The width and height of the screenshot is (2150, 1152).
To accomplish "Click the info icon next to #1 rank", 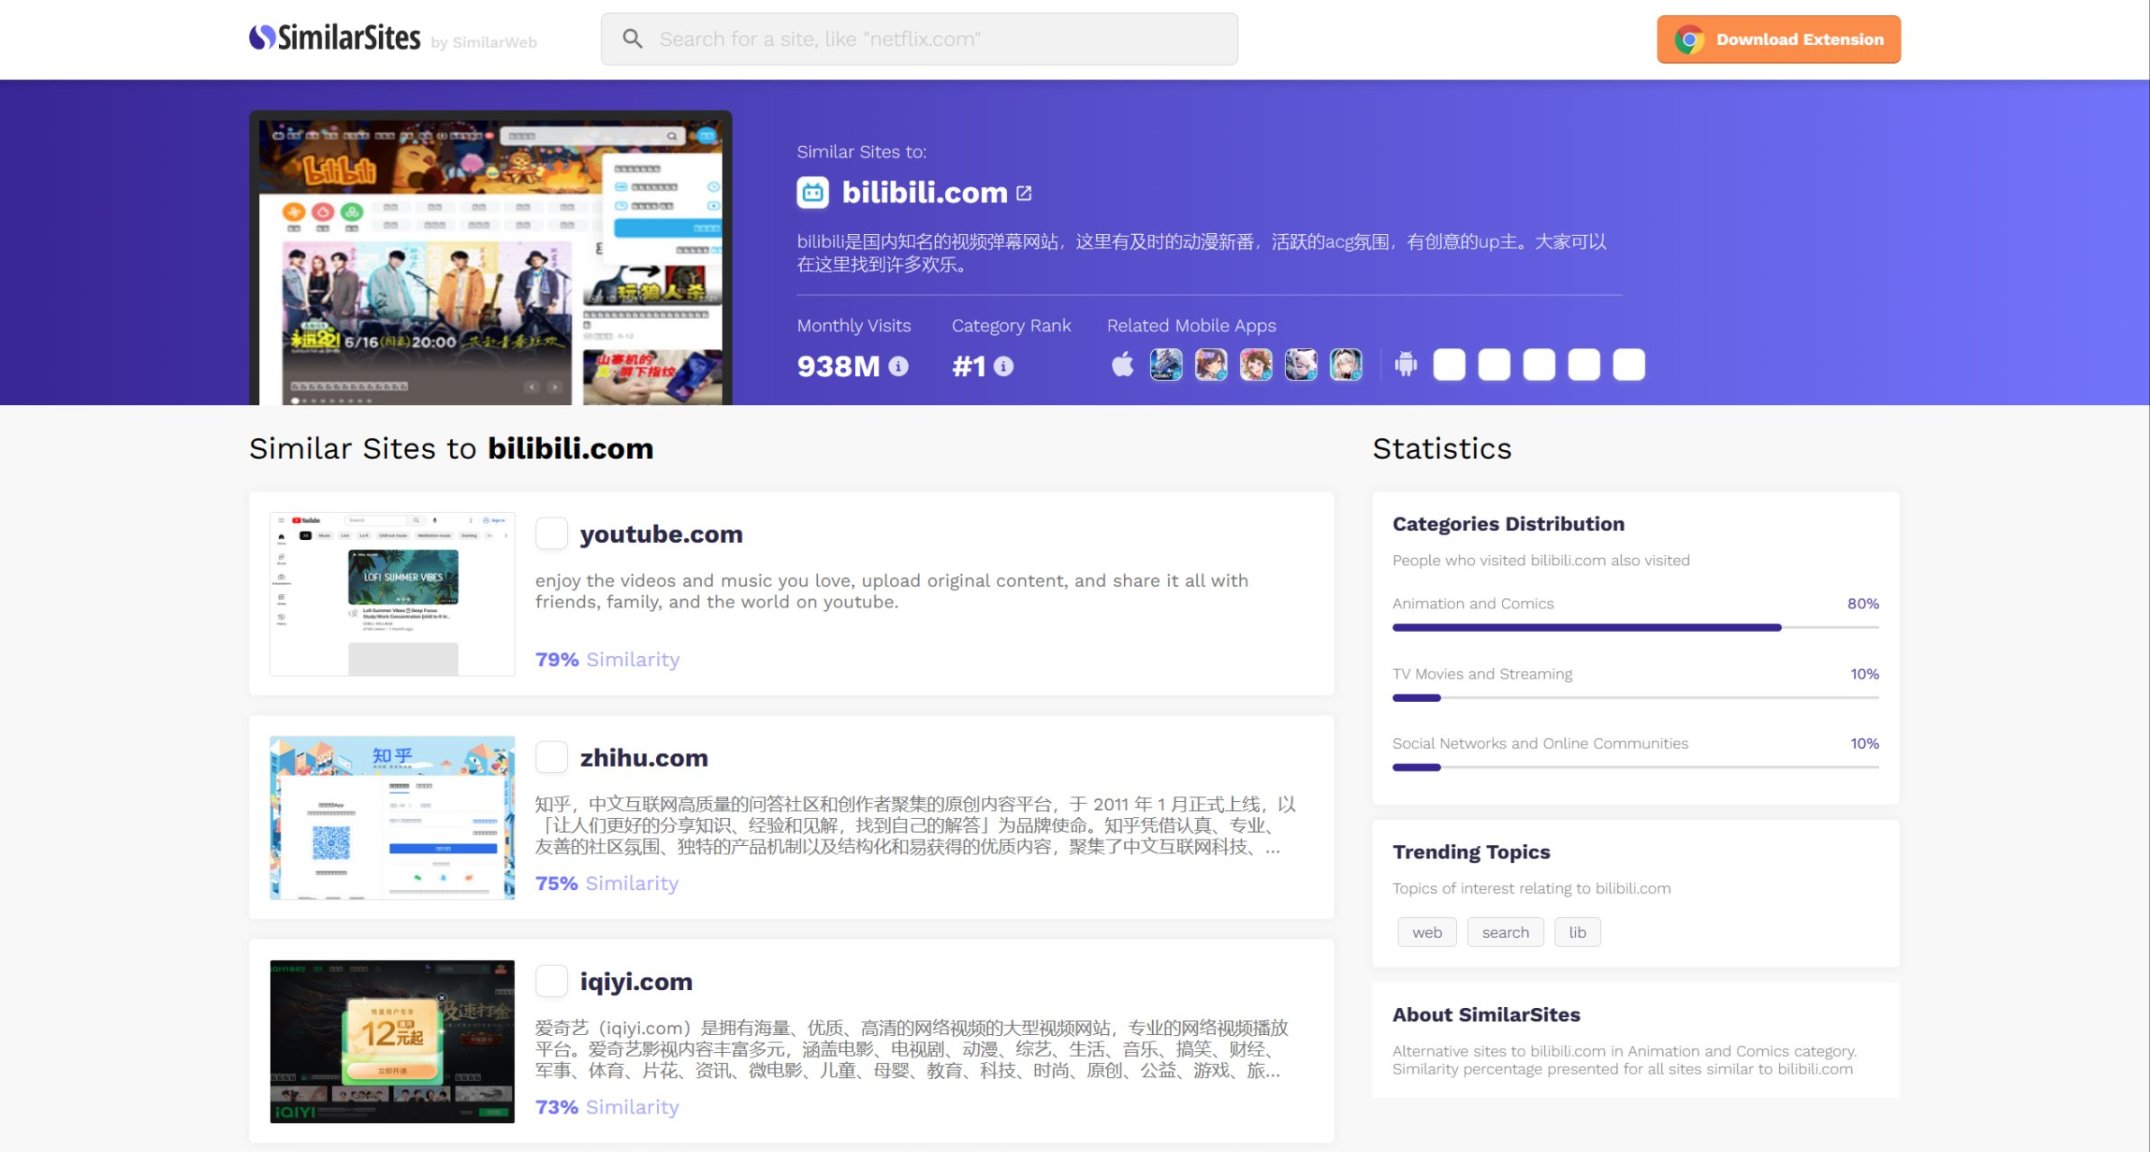I will (x=1004, y=366).
